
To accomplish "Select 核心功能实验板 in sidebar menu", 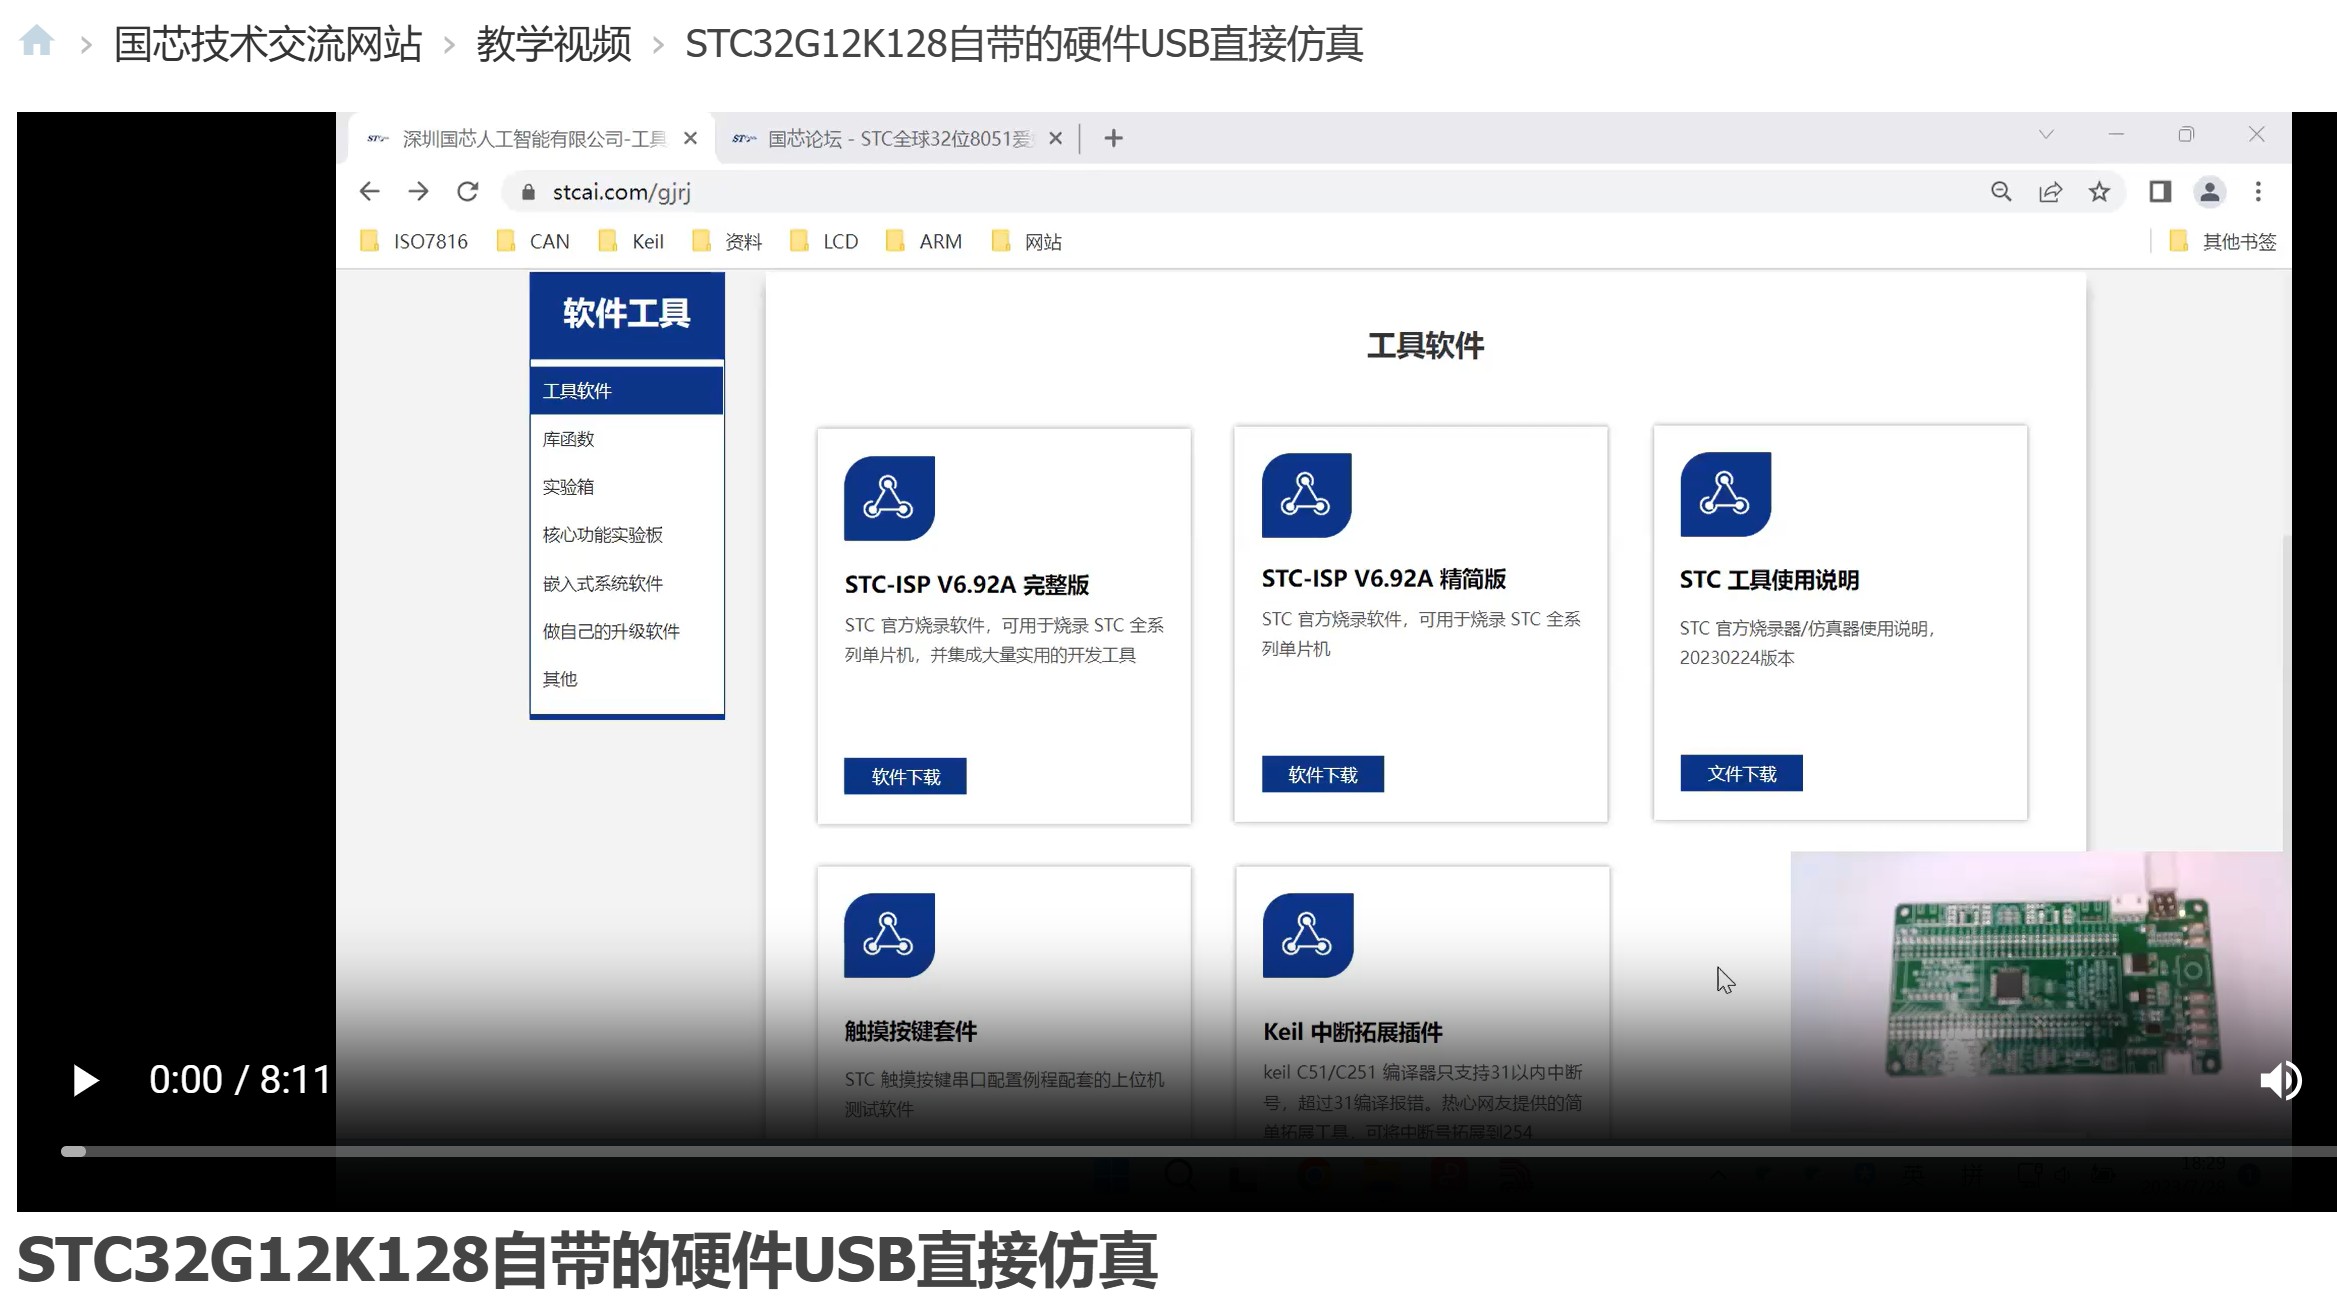I will point(627,534).
